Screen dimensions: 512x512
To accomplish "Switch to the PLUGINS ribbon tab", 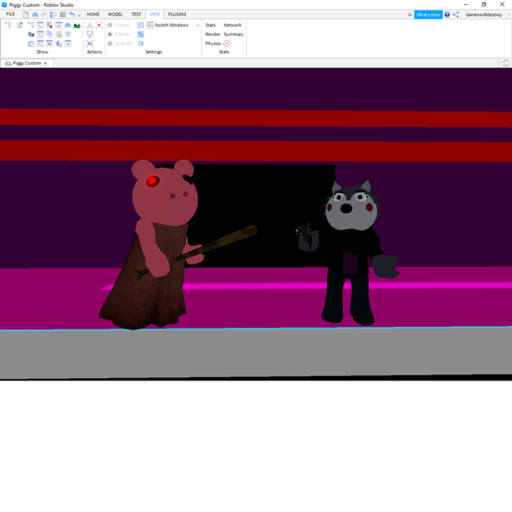I will click(177, 14).
